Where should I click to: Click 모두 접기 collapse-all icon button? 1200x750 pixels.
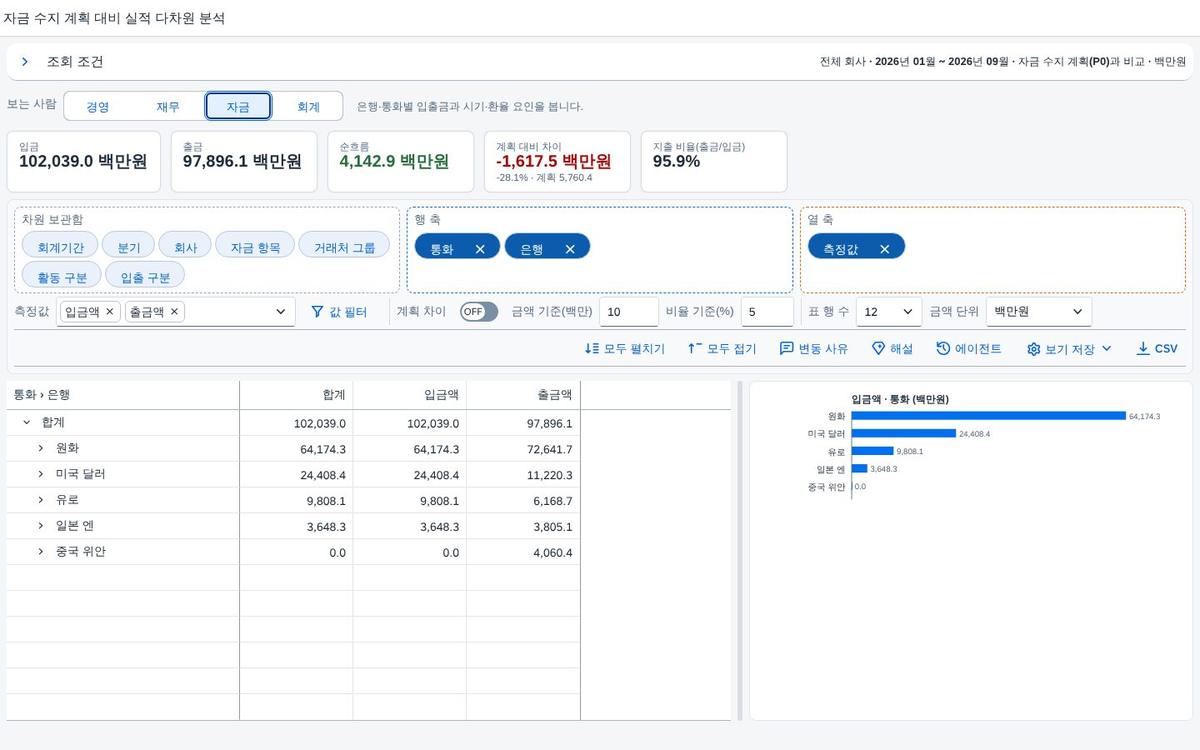[722, 349]
